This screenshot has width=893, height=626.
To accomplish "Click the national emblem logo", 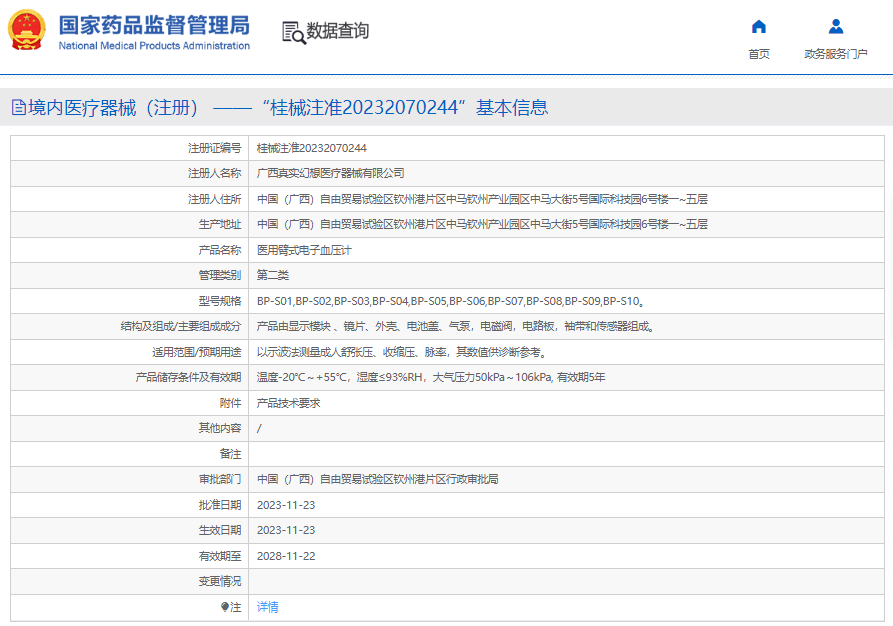I will coord(26,30).
